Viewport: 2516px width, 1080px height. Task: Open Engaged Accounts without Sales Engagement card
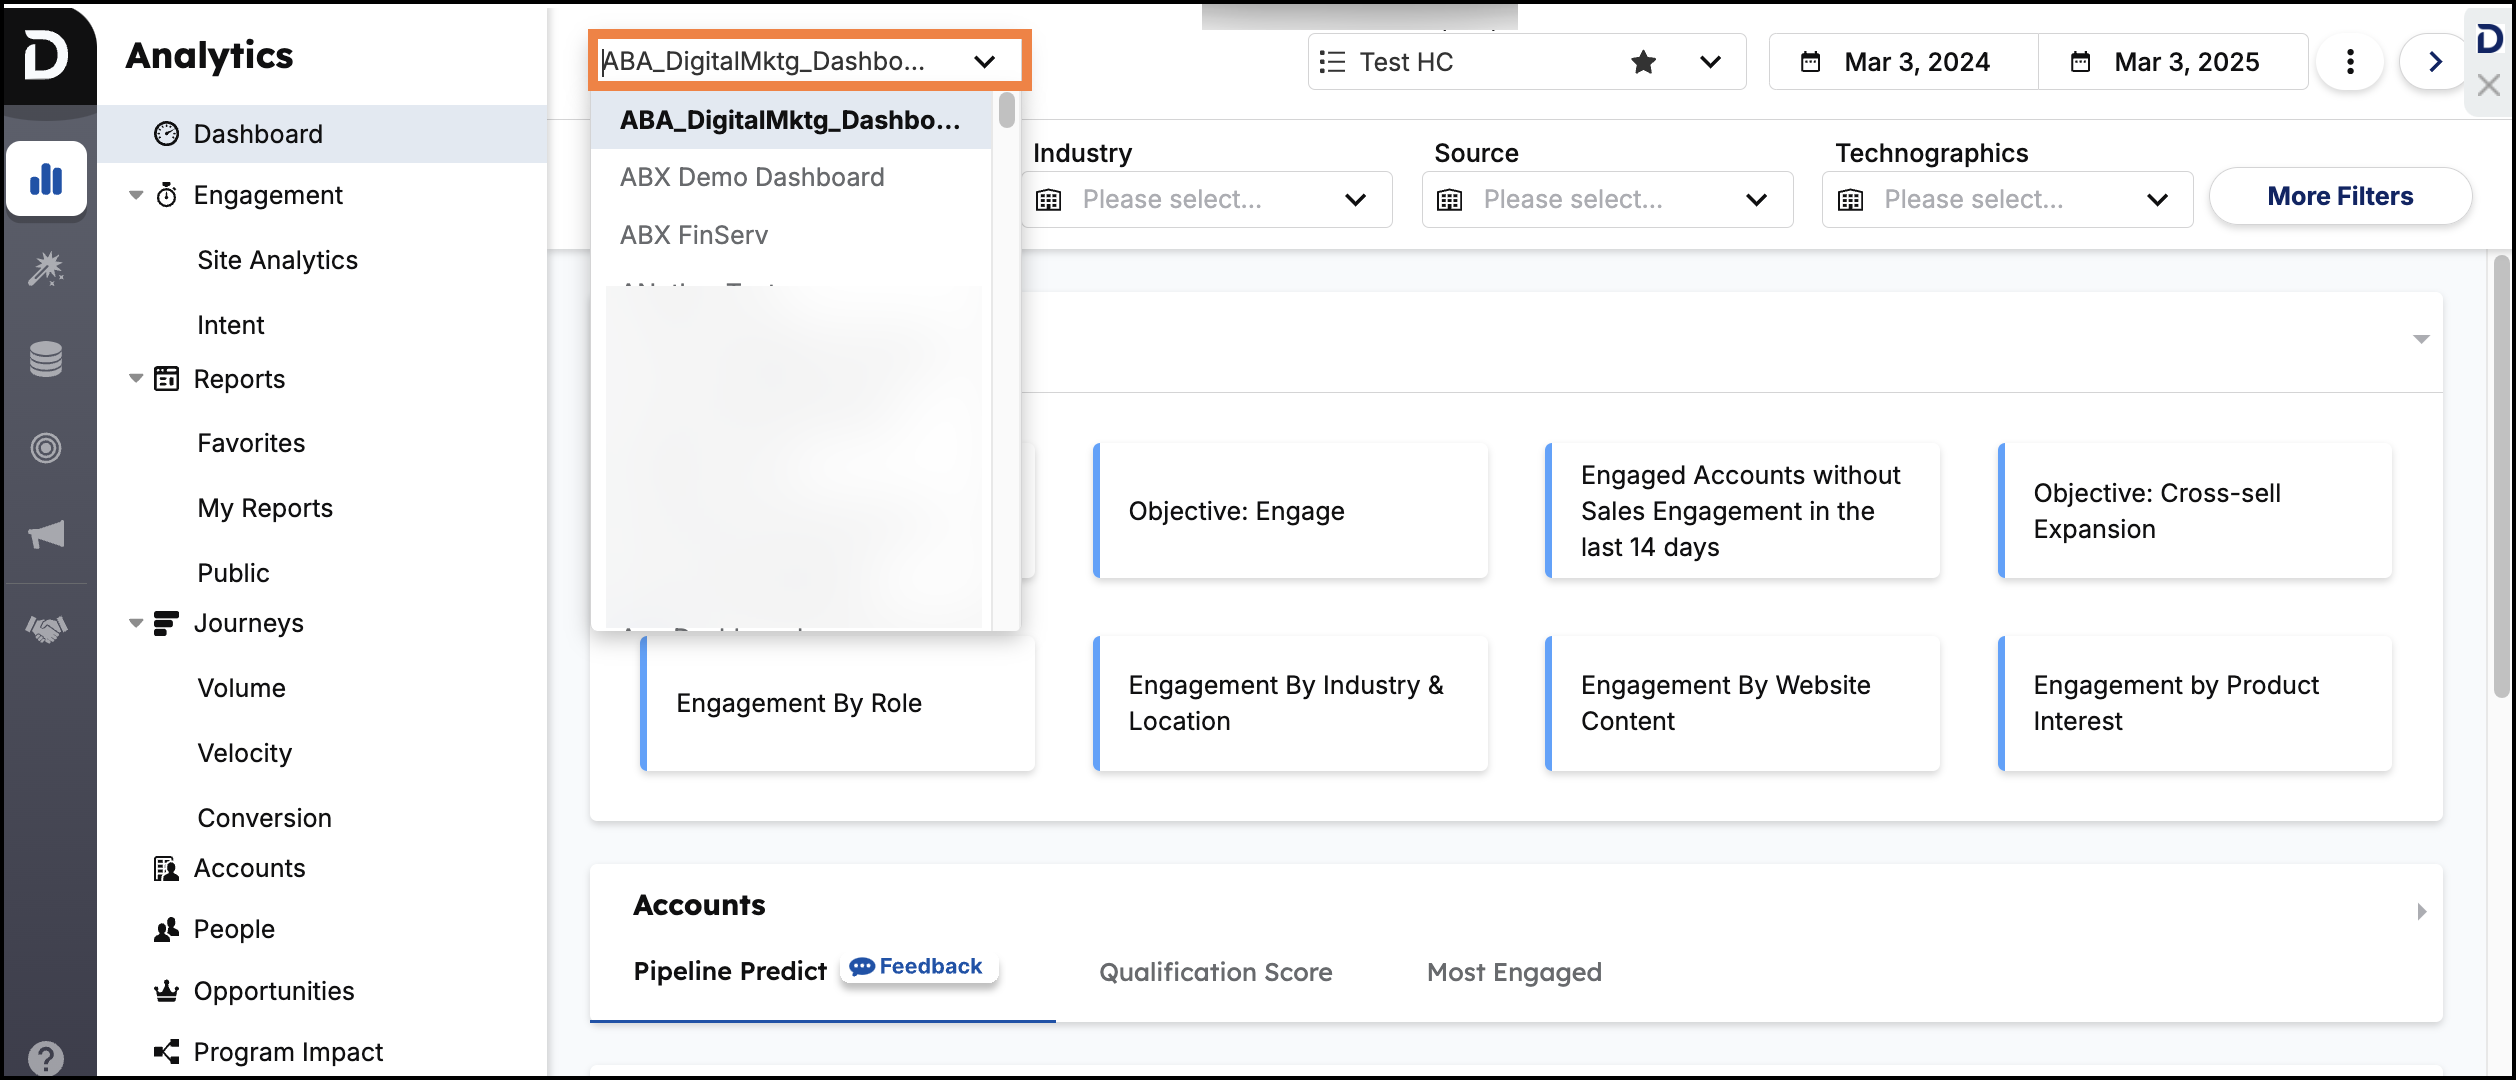(1742, 511)
